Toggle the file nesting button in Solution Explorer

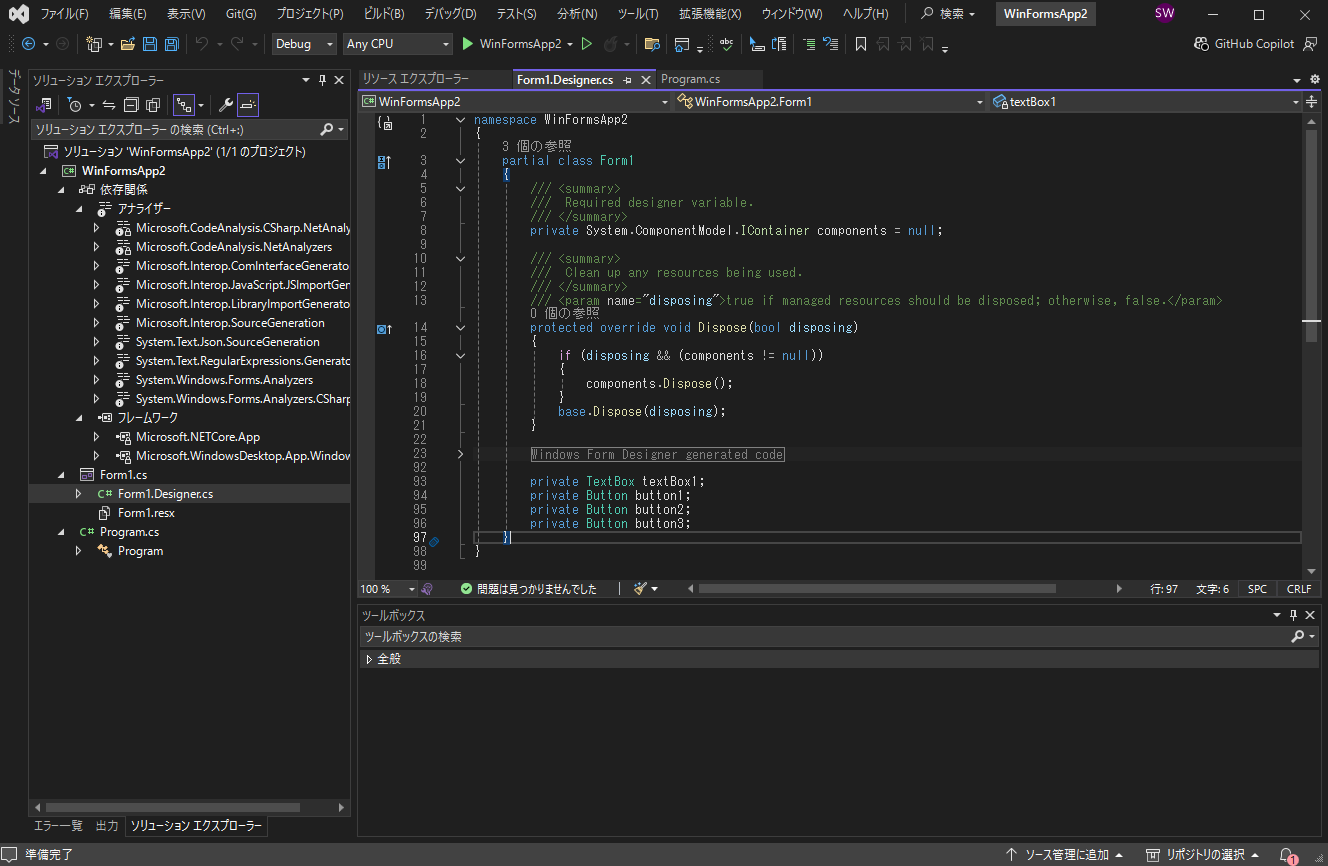point(184,105)
